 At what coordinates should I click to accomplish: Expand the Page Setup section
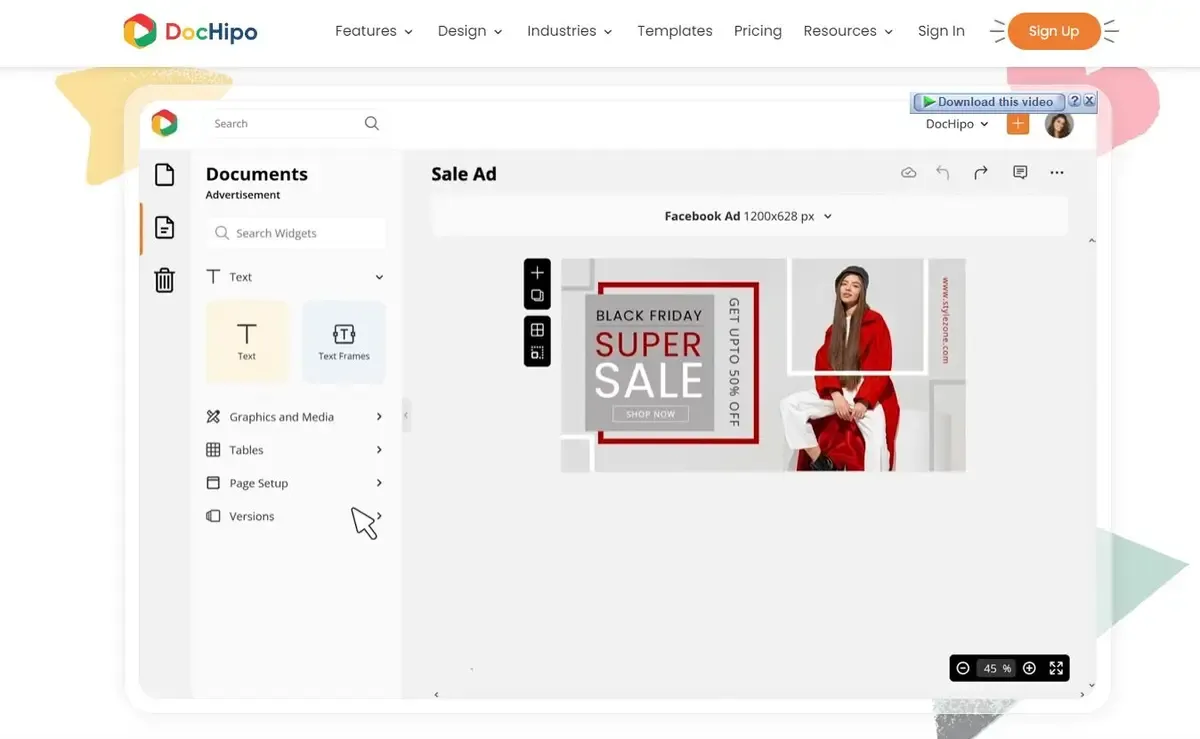(295, 483)
